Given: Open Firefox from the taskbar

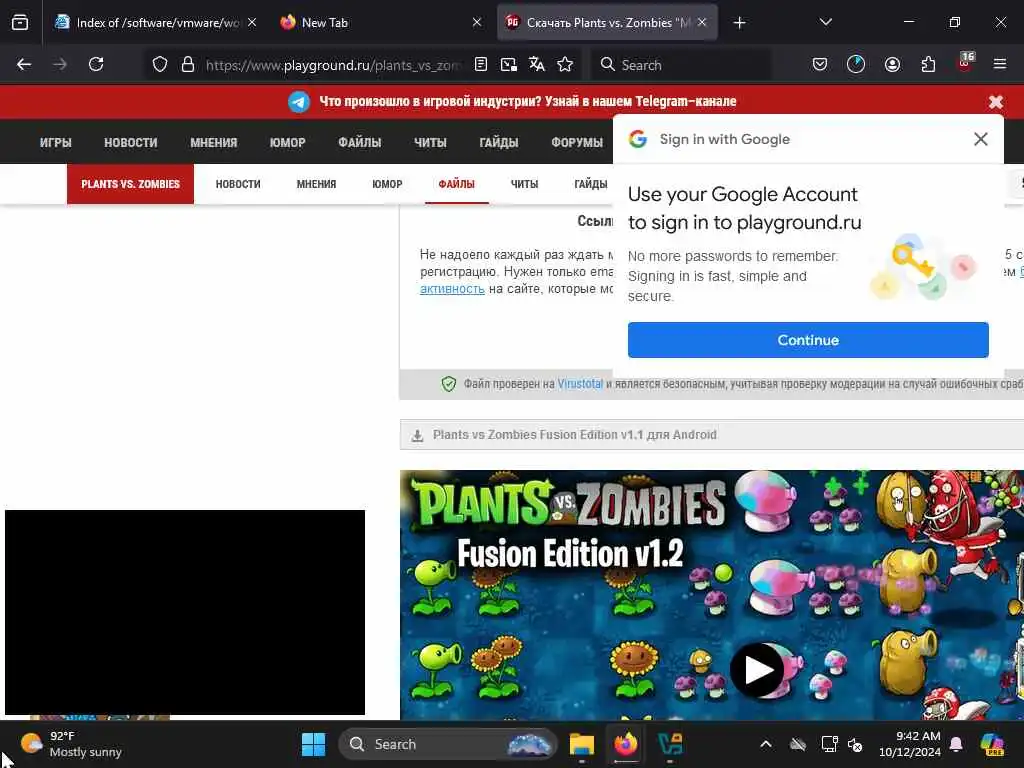Looking at the screenshot, I should [x=626, y=744].
